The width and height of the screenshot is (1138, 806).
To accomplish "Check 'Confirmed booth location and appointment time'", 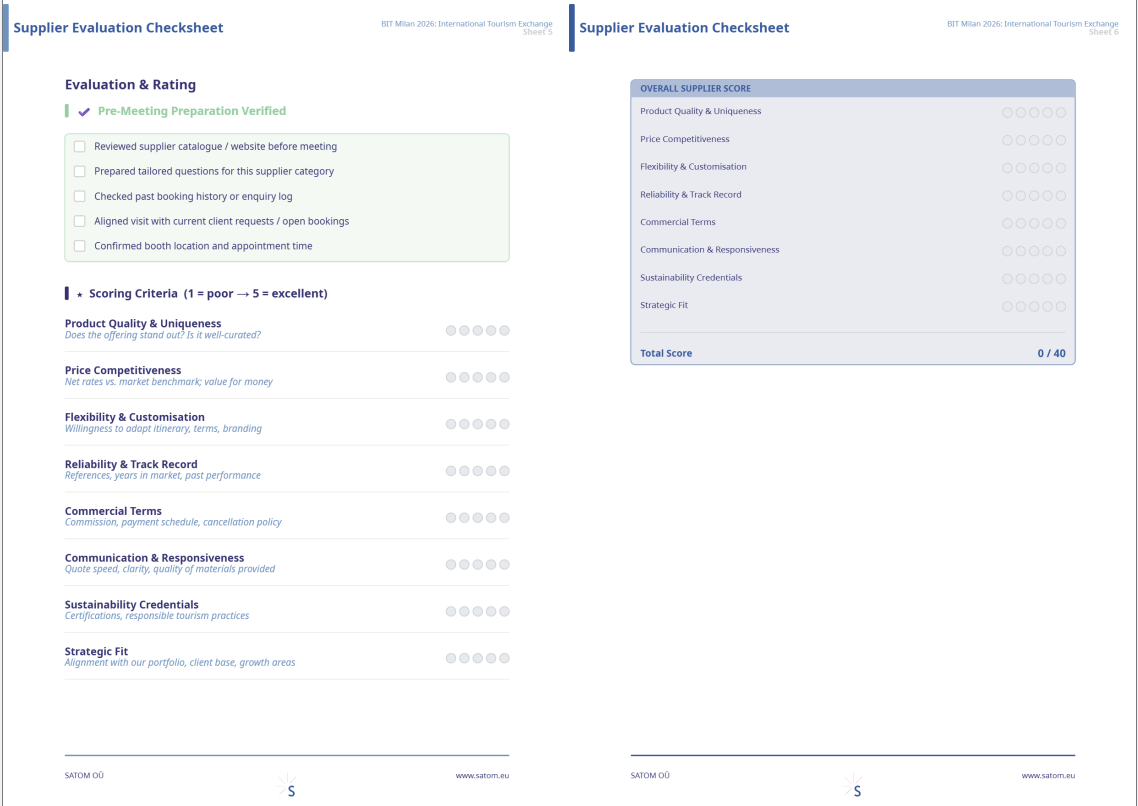I will point(80,246).
